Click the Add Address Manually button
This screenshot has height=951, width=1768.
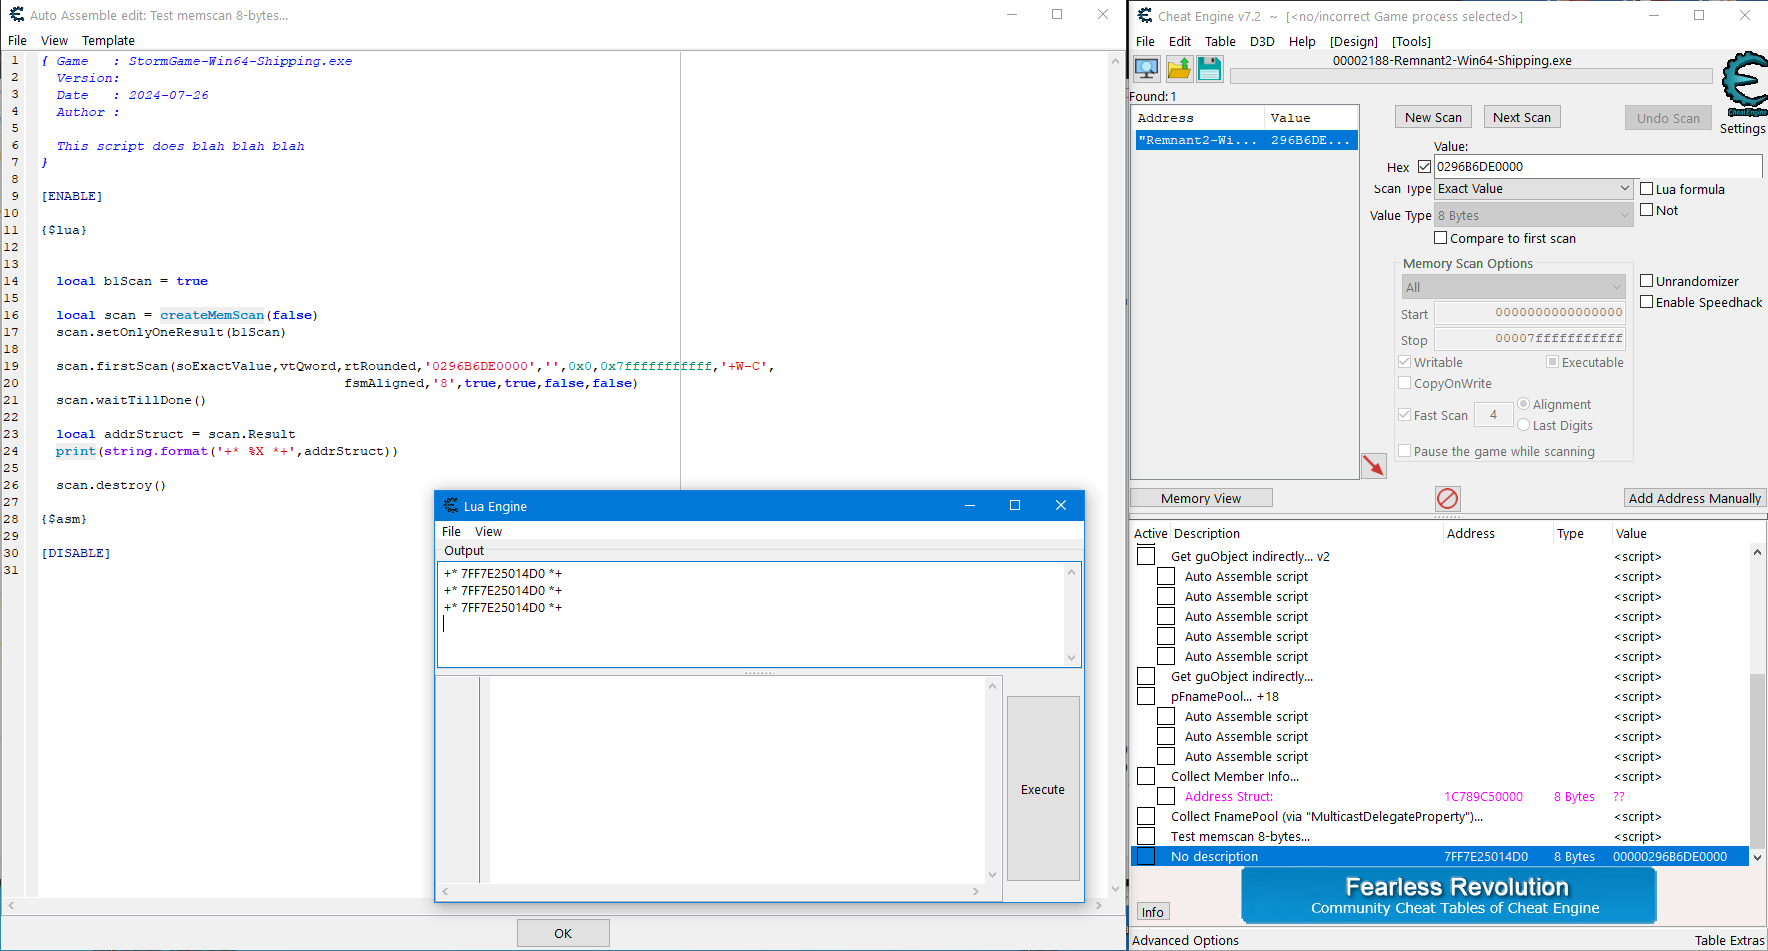[1694, 498]
